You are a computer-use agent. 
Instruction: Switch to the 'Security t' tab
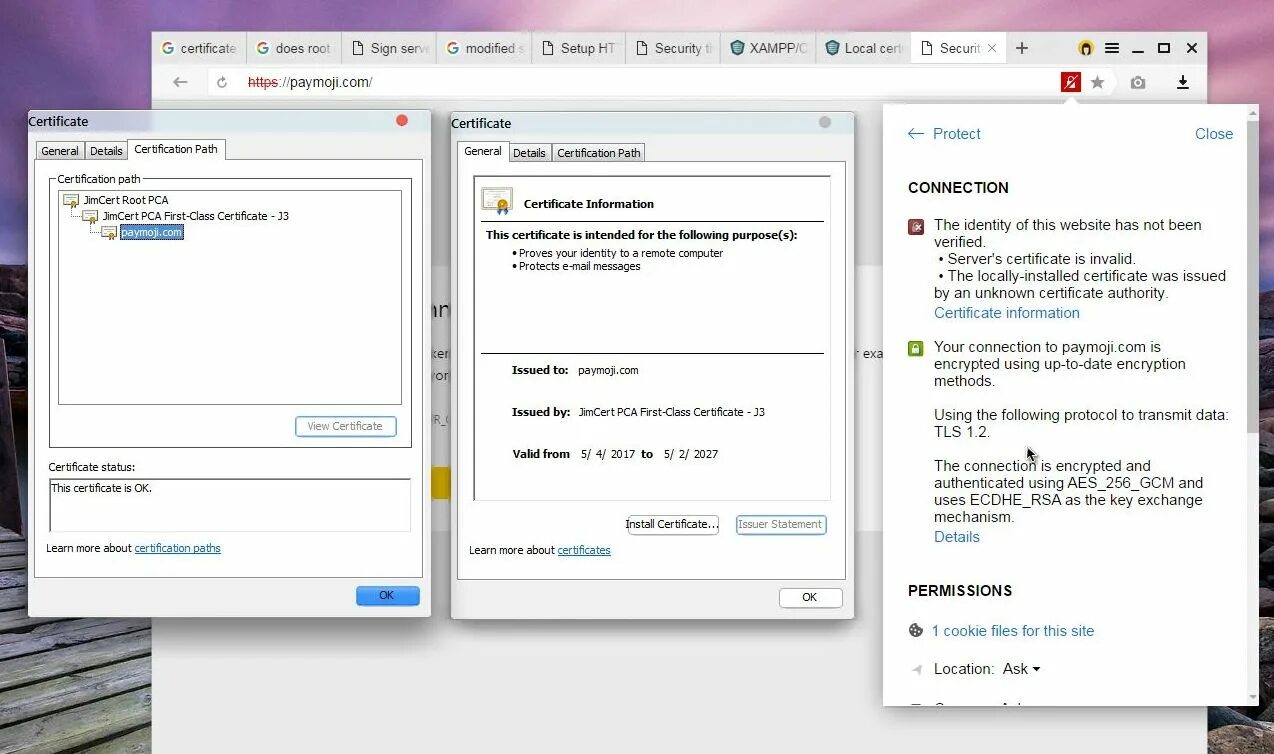(672, 48)
